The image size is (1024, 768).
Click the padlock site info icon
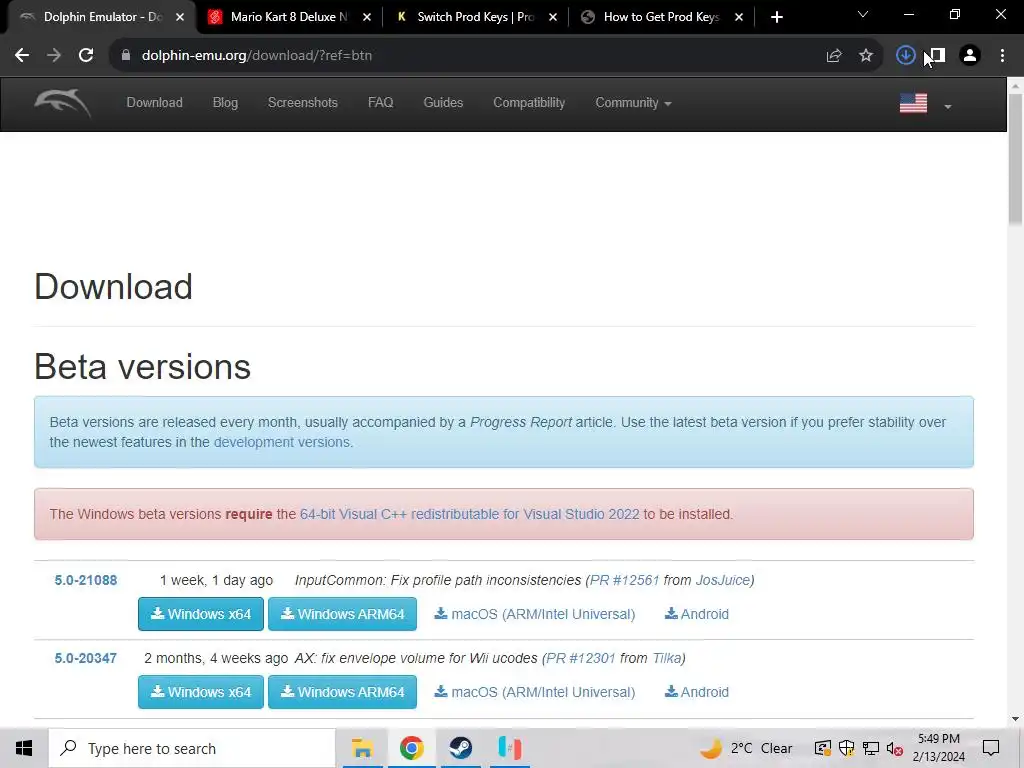point(125,56)
